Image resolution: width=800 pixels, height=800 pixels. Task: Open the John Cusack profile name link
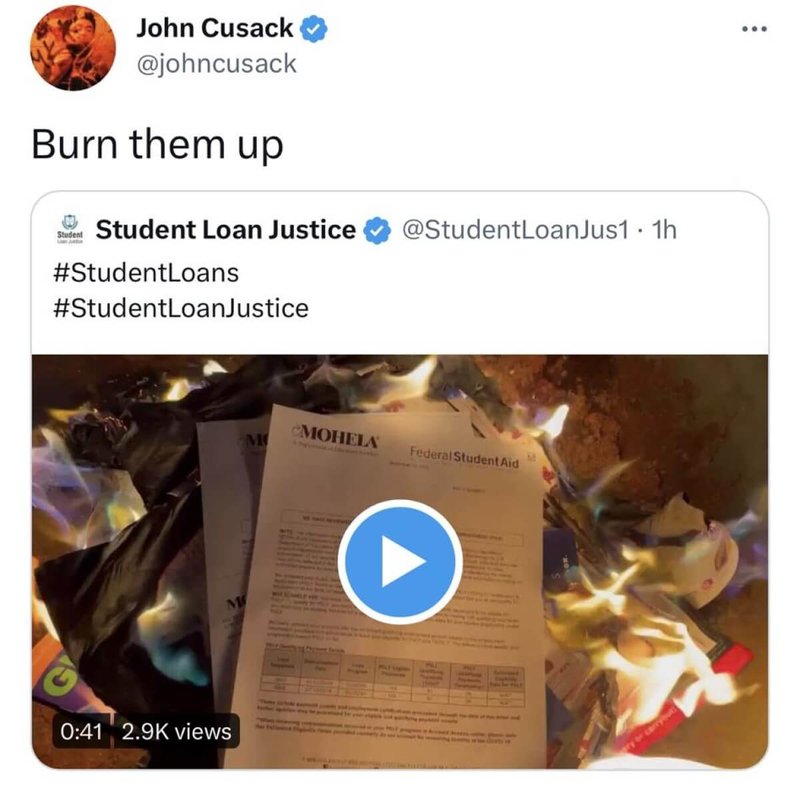pos(214,28)
